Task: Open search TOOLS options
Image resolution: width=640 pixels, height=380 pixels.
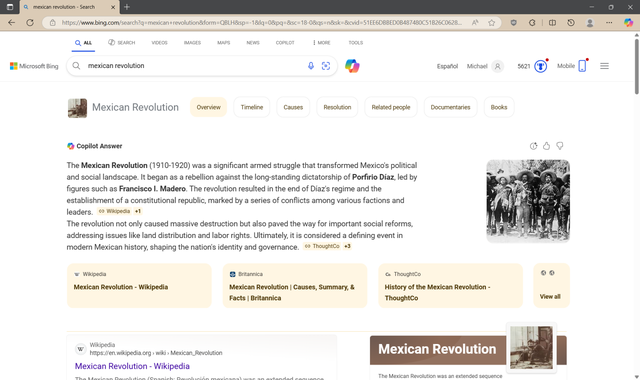Action: tap(356, 42)
